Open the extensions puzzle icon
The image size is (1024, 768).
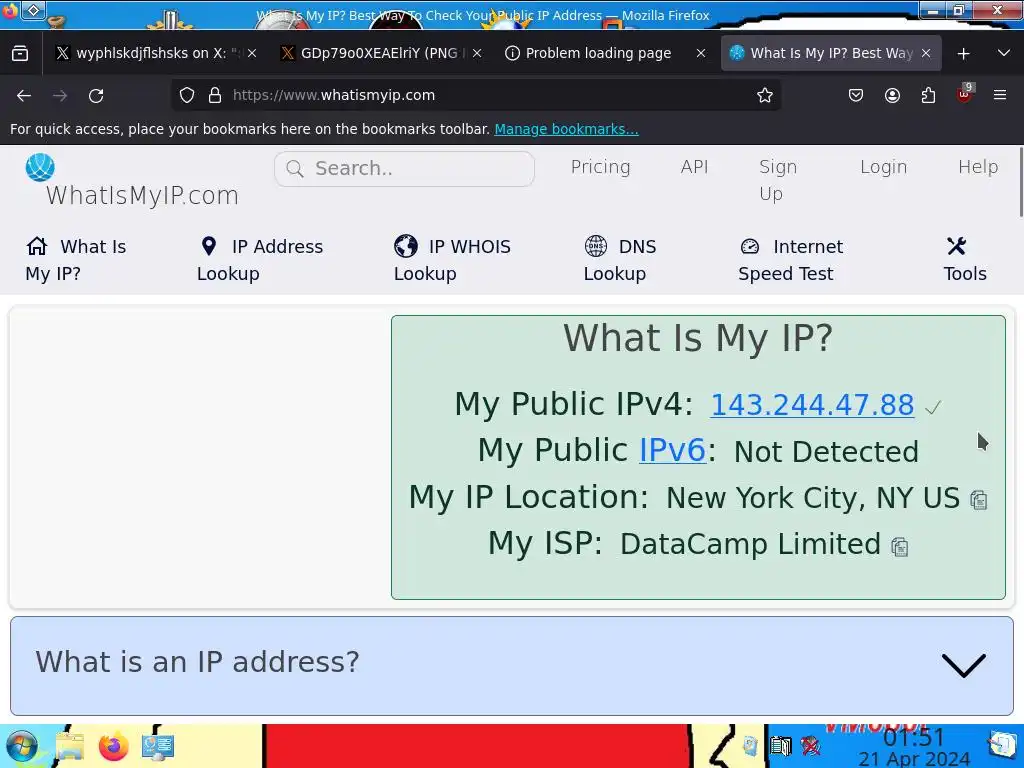[928, 95]
